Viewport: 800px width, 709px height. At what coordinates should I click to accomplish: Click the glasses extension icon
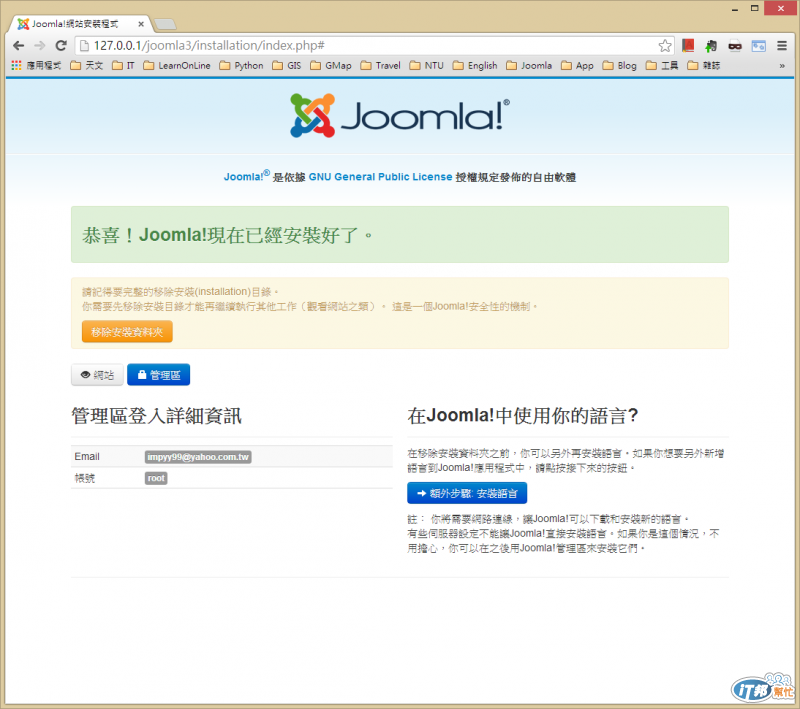pos(735,46)
